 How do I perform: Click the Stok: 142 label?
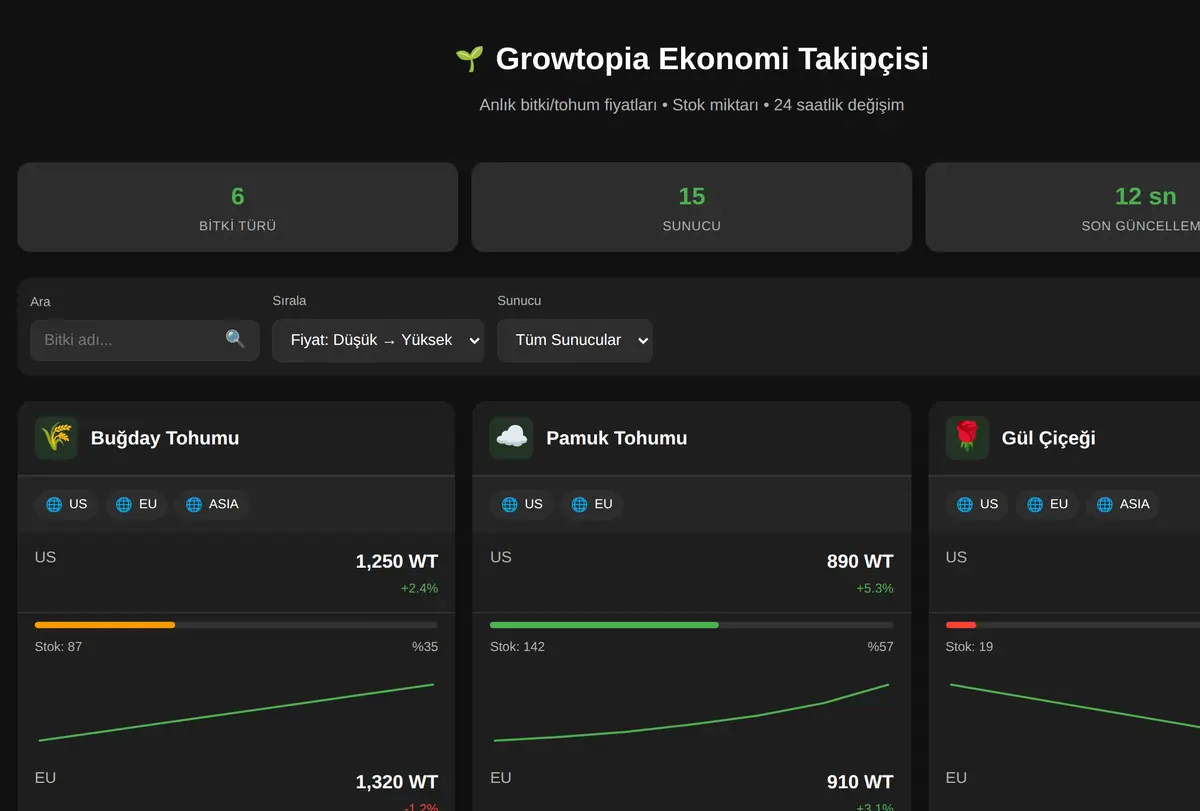[x=517, y=647]
